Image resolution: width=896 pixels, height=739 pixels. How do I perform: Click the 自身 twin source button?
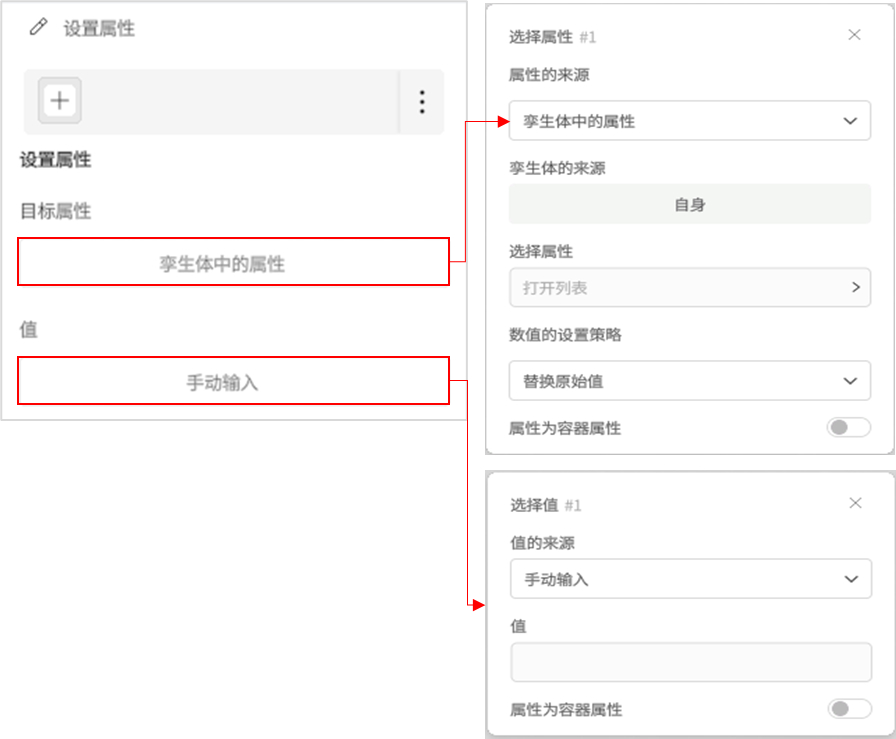(690, 204)
